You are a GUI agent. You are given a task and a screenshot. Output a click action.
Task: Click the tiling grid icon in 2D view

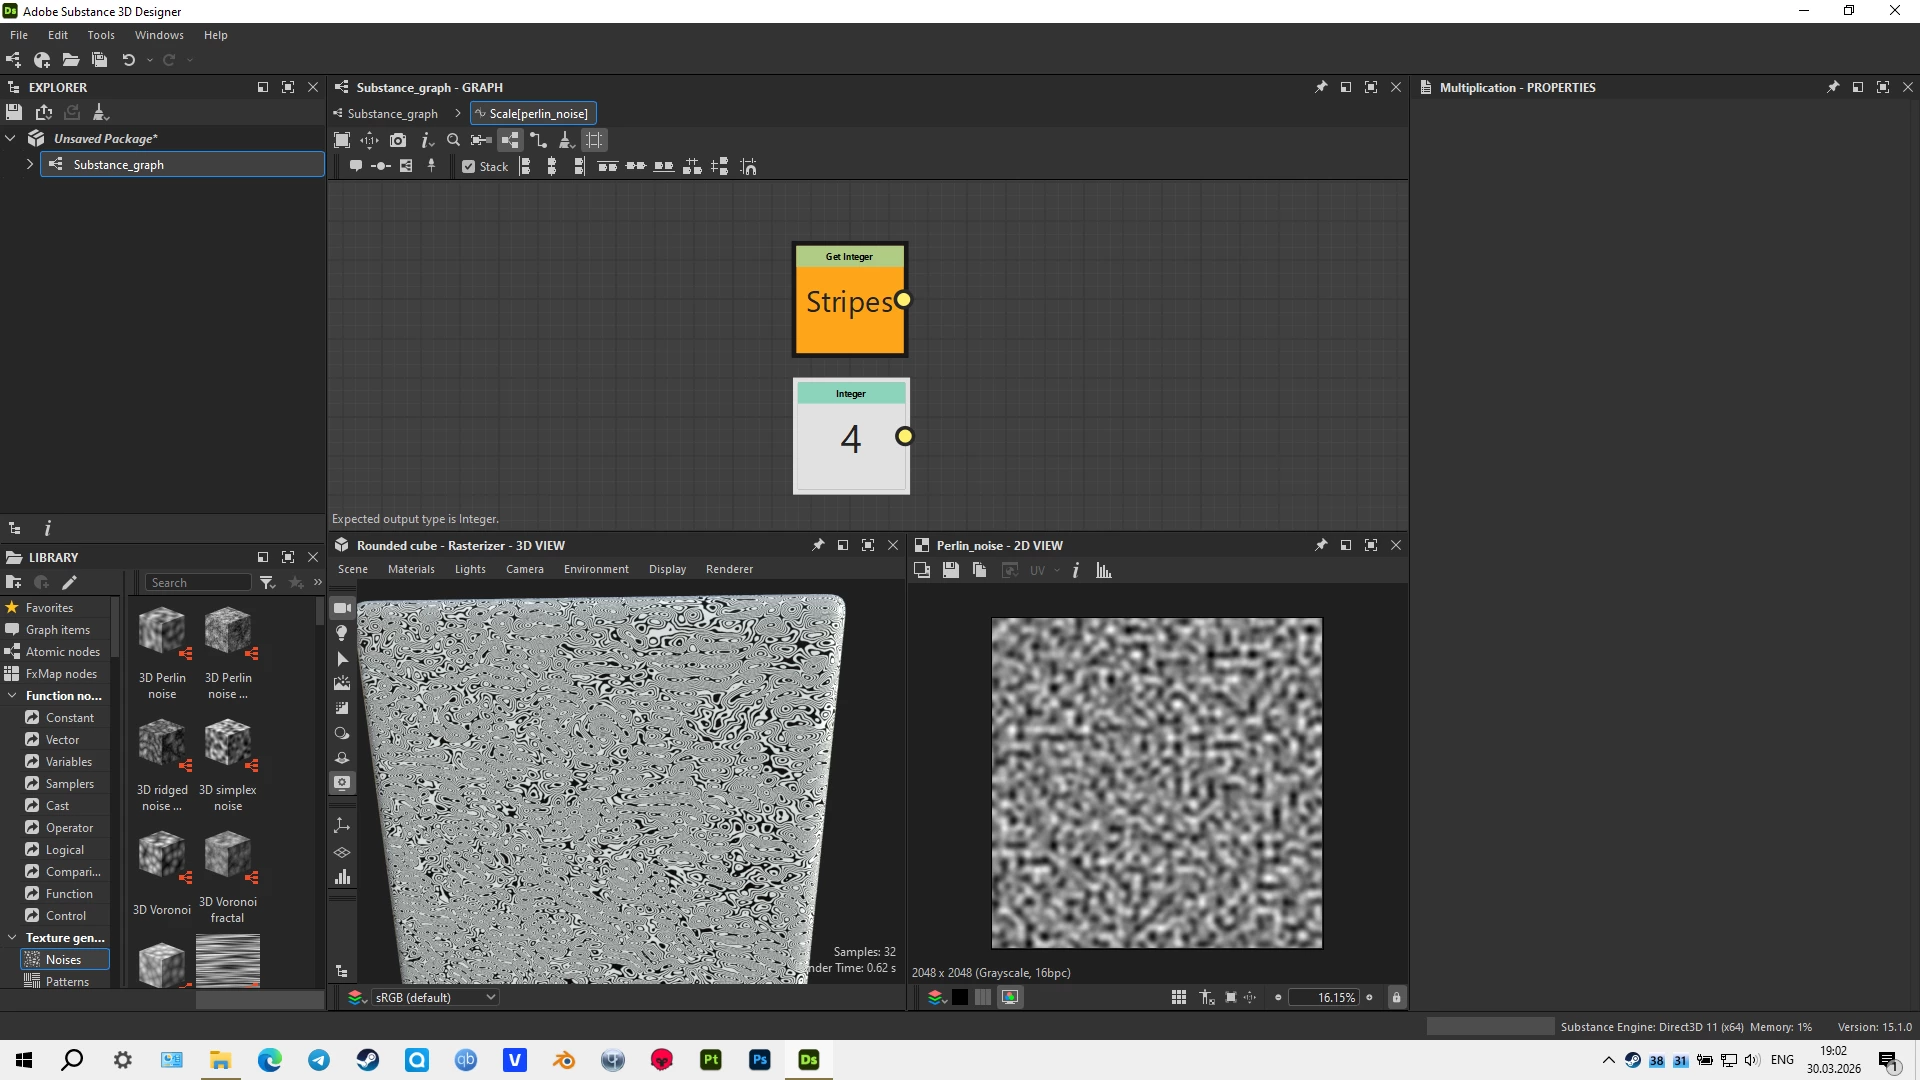tap(1179, 997)
